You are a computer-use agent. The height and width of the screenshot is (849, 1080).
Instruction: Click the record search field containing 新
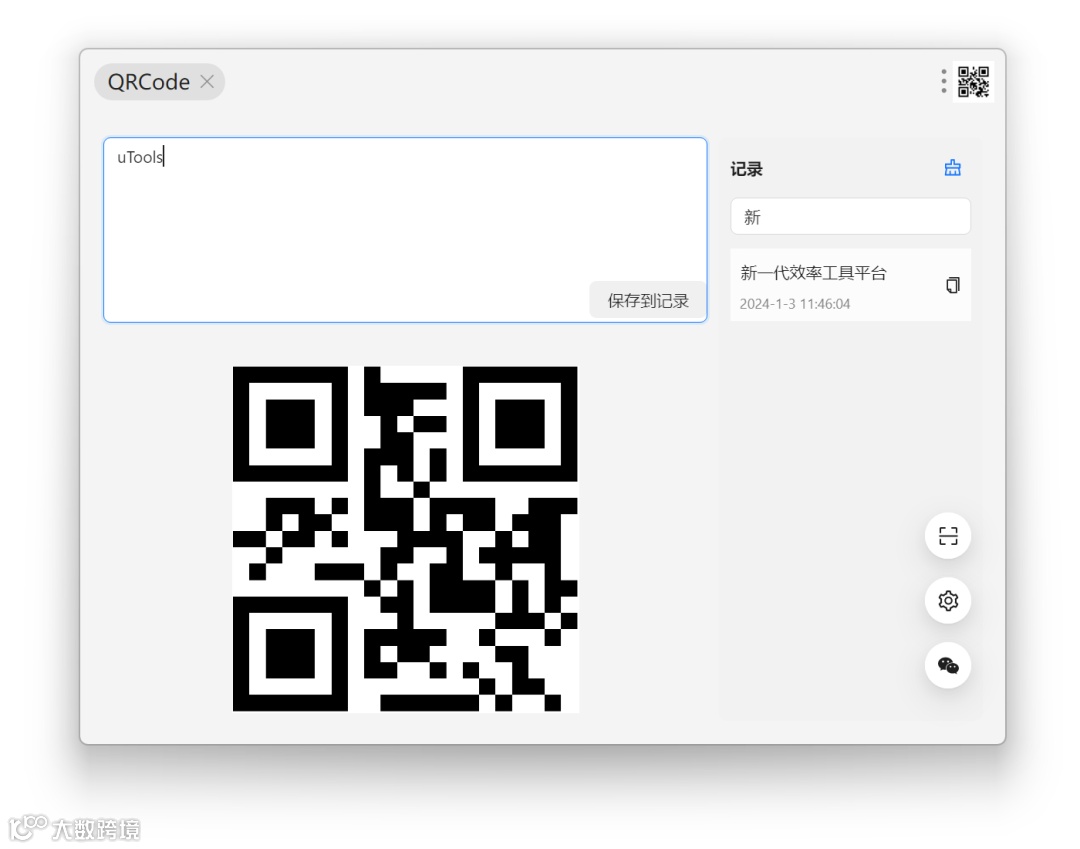[851, 217]
